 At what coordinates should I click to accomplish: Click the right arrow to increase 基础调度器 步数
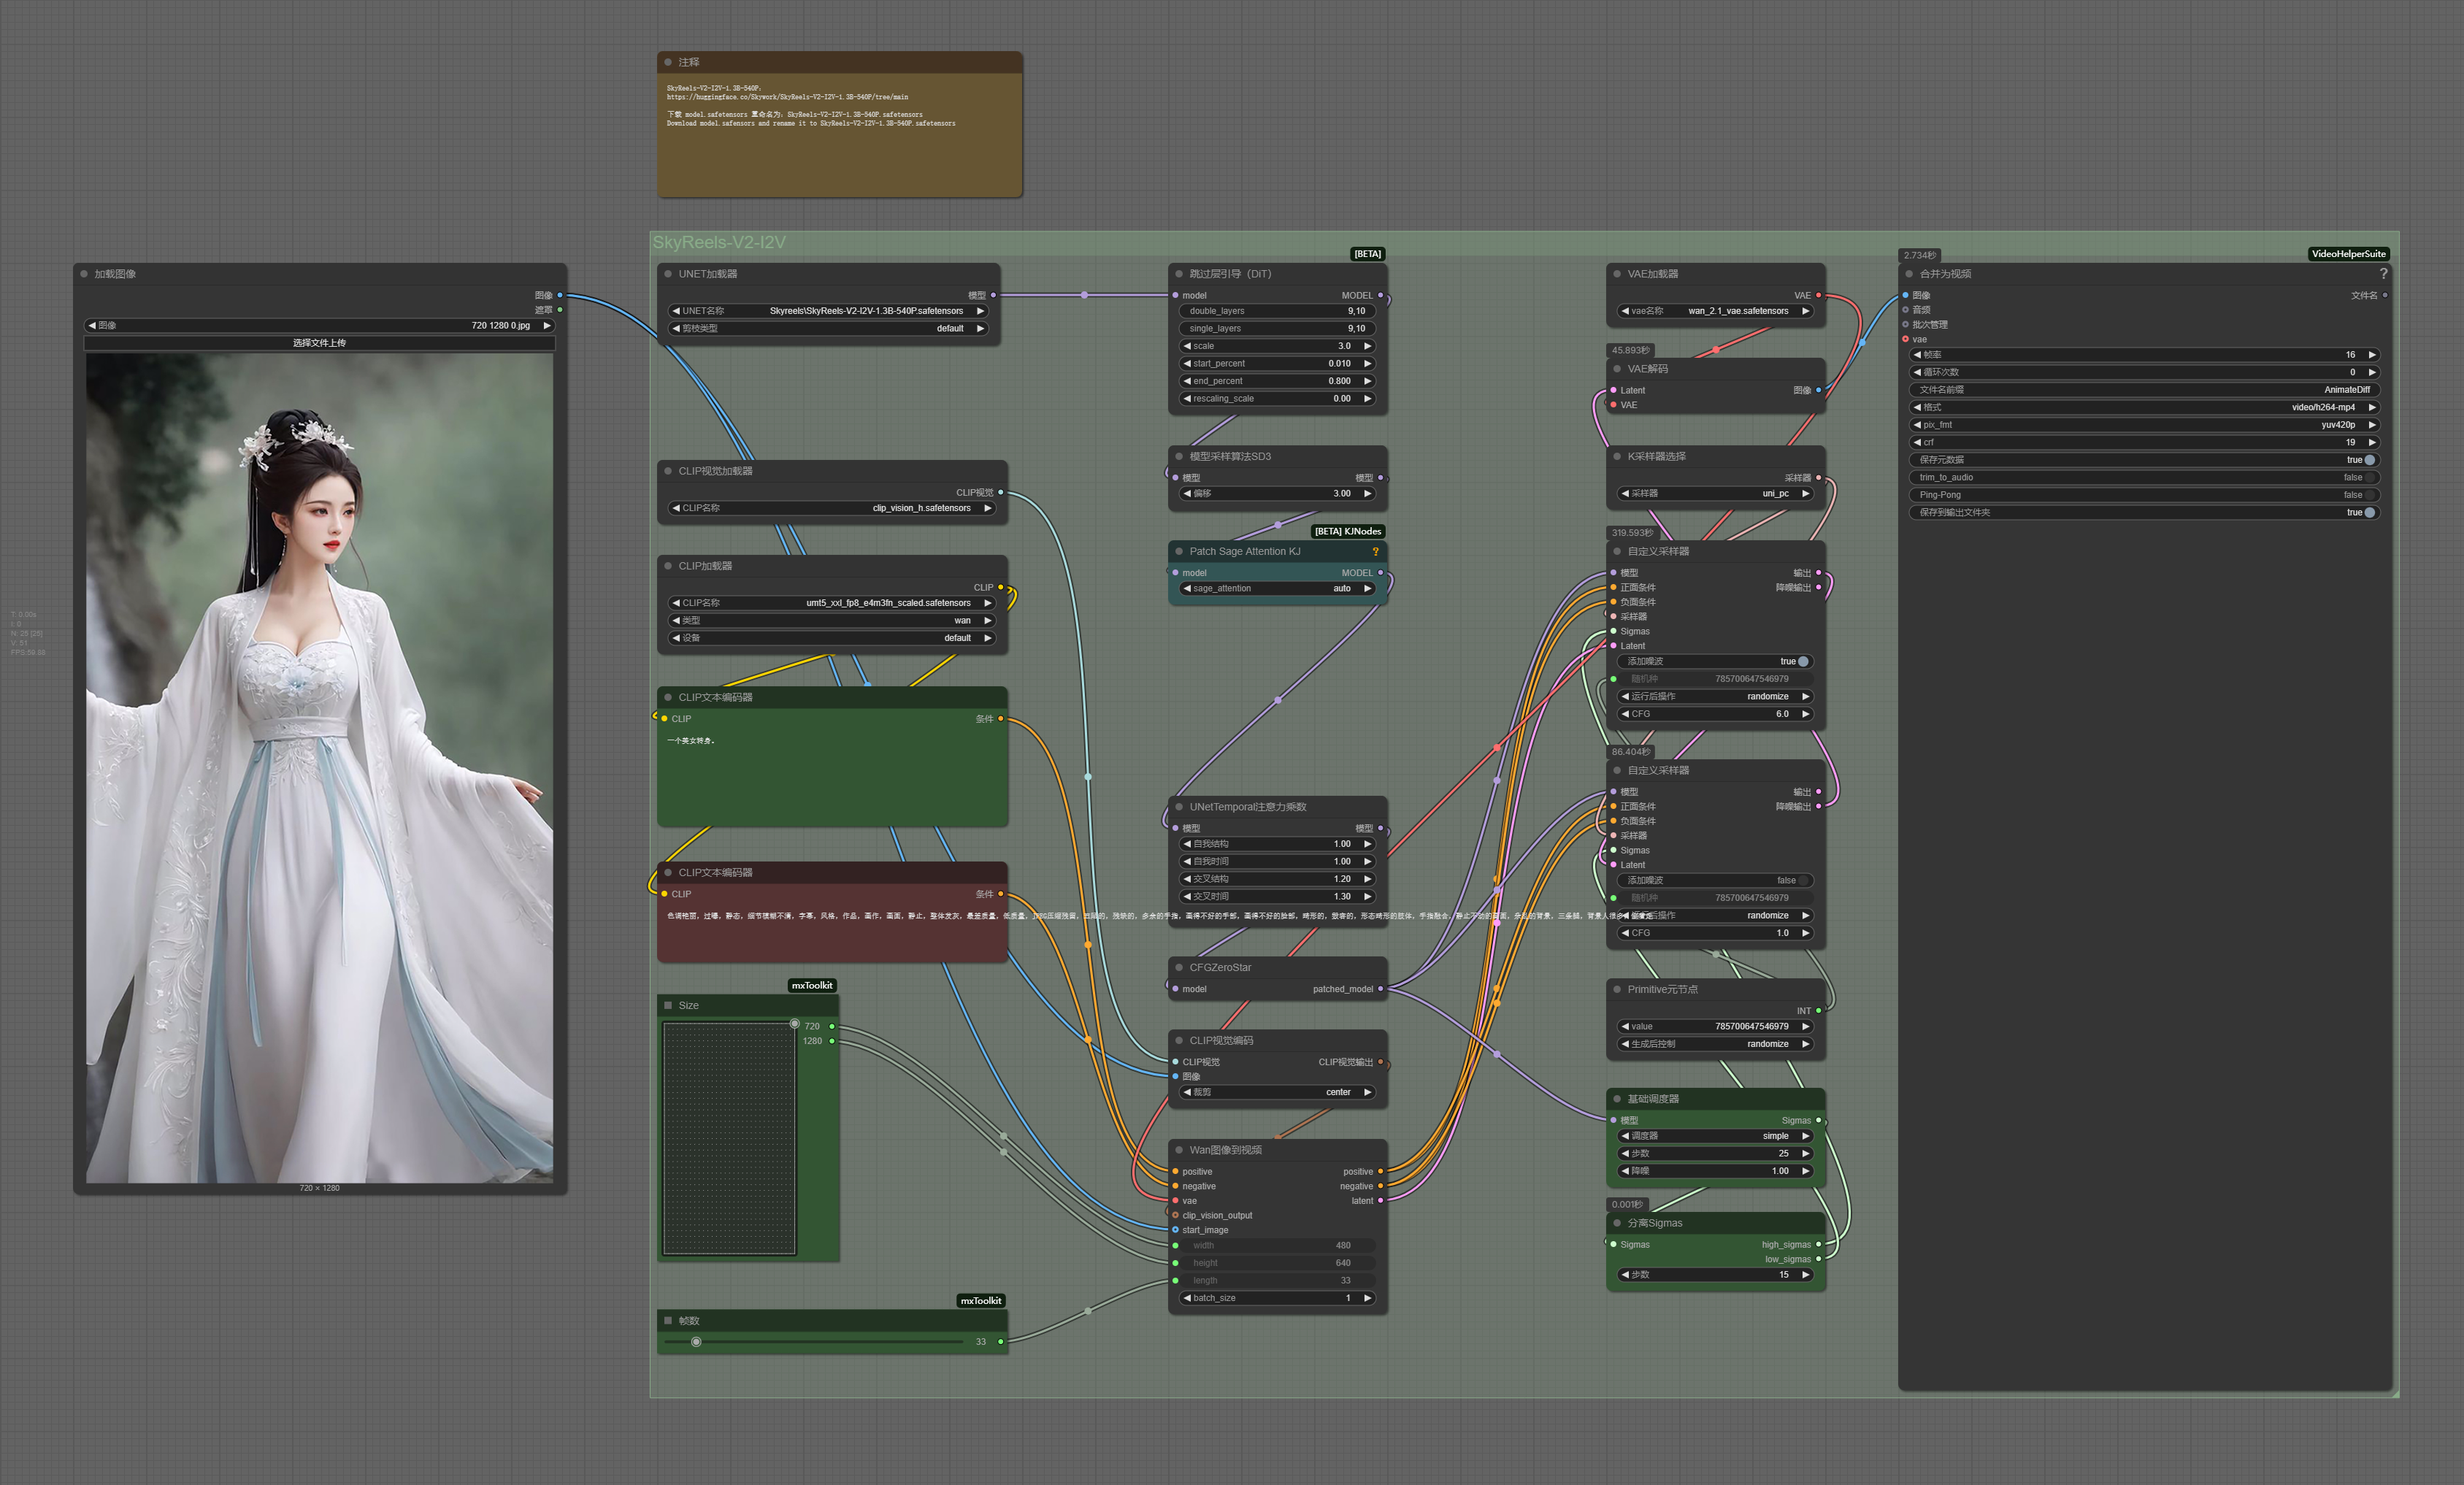pyautogui.click(x=1805, y=1153)
